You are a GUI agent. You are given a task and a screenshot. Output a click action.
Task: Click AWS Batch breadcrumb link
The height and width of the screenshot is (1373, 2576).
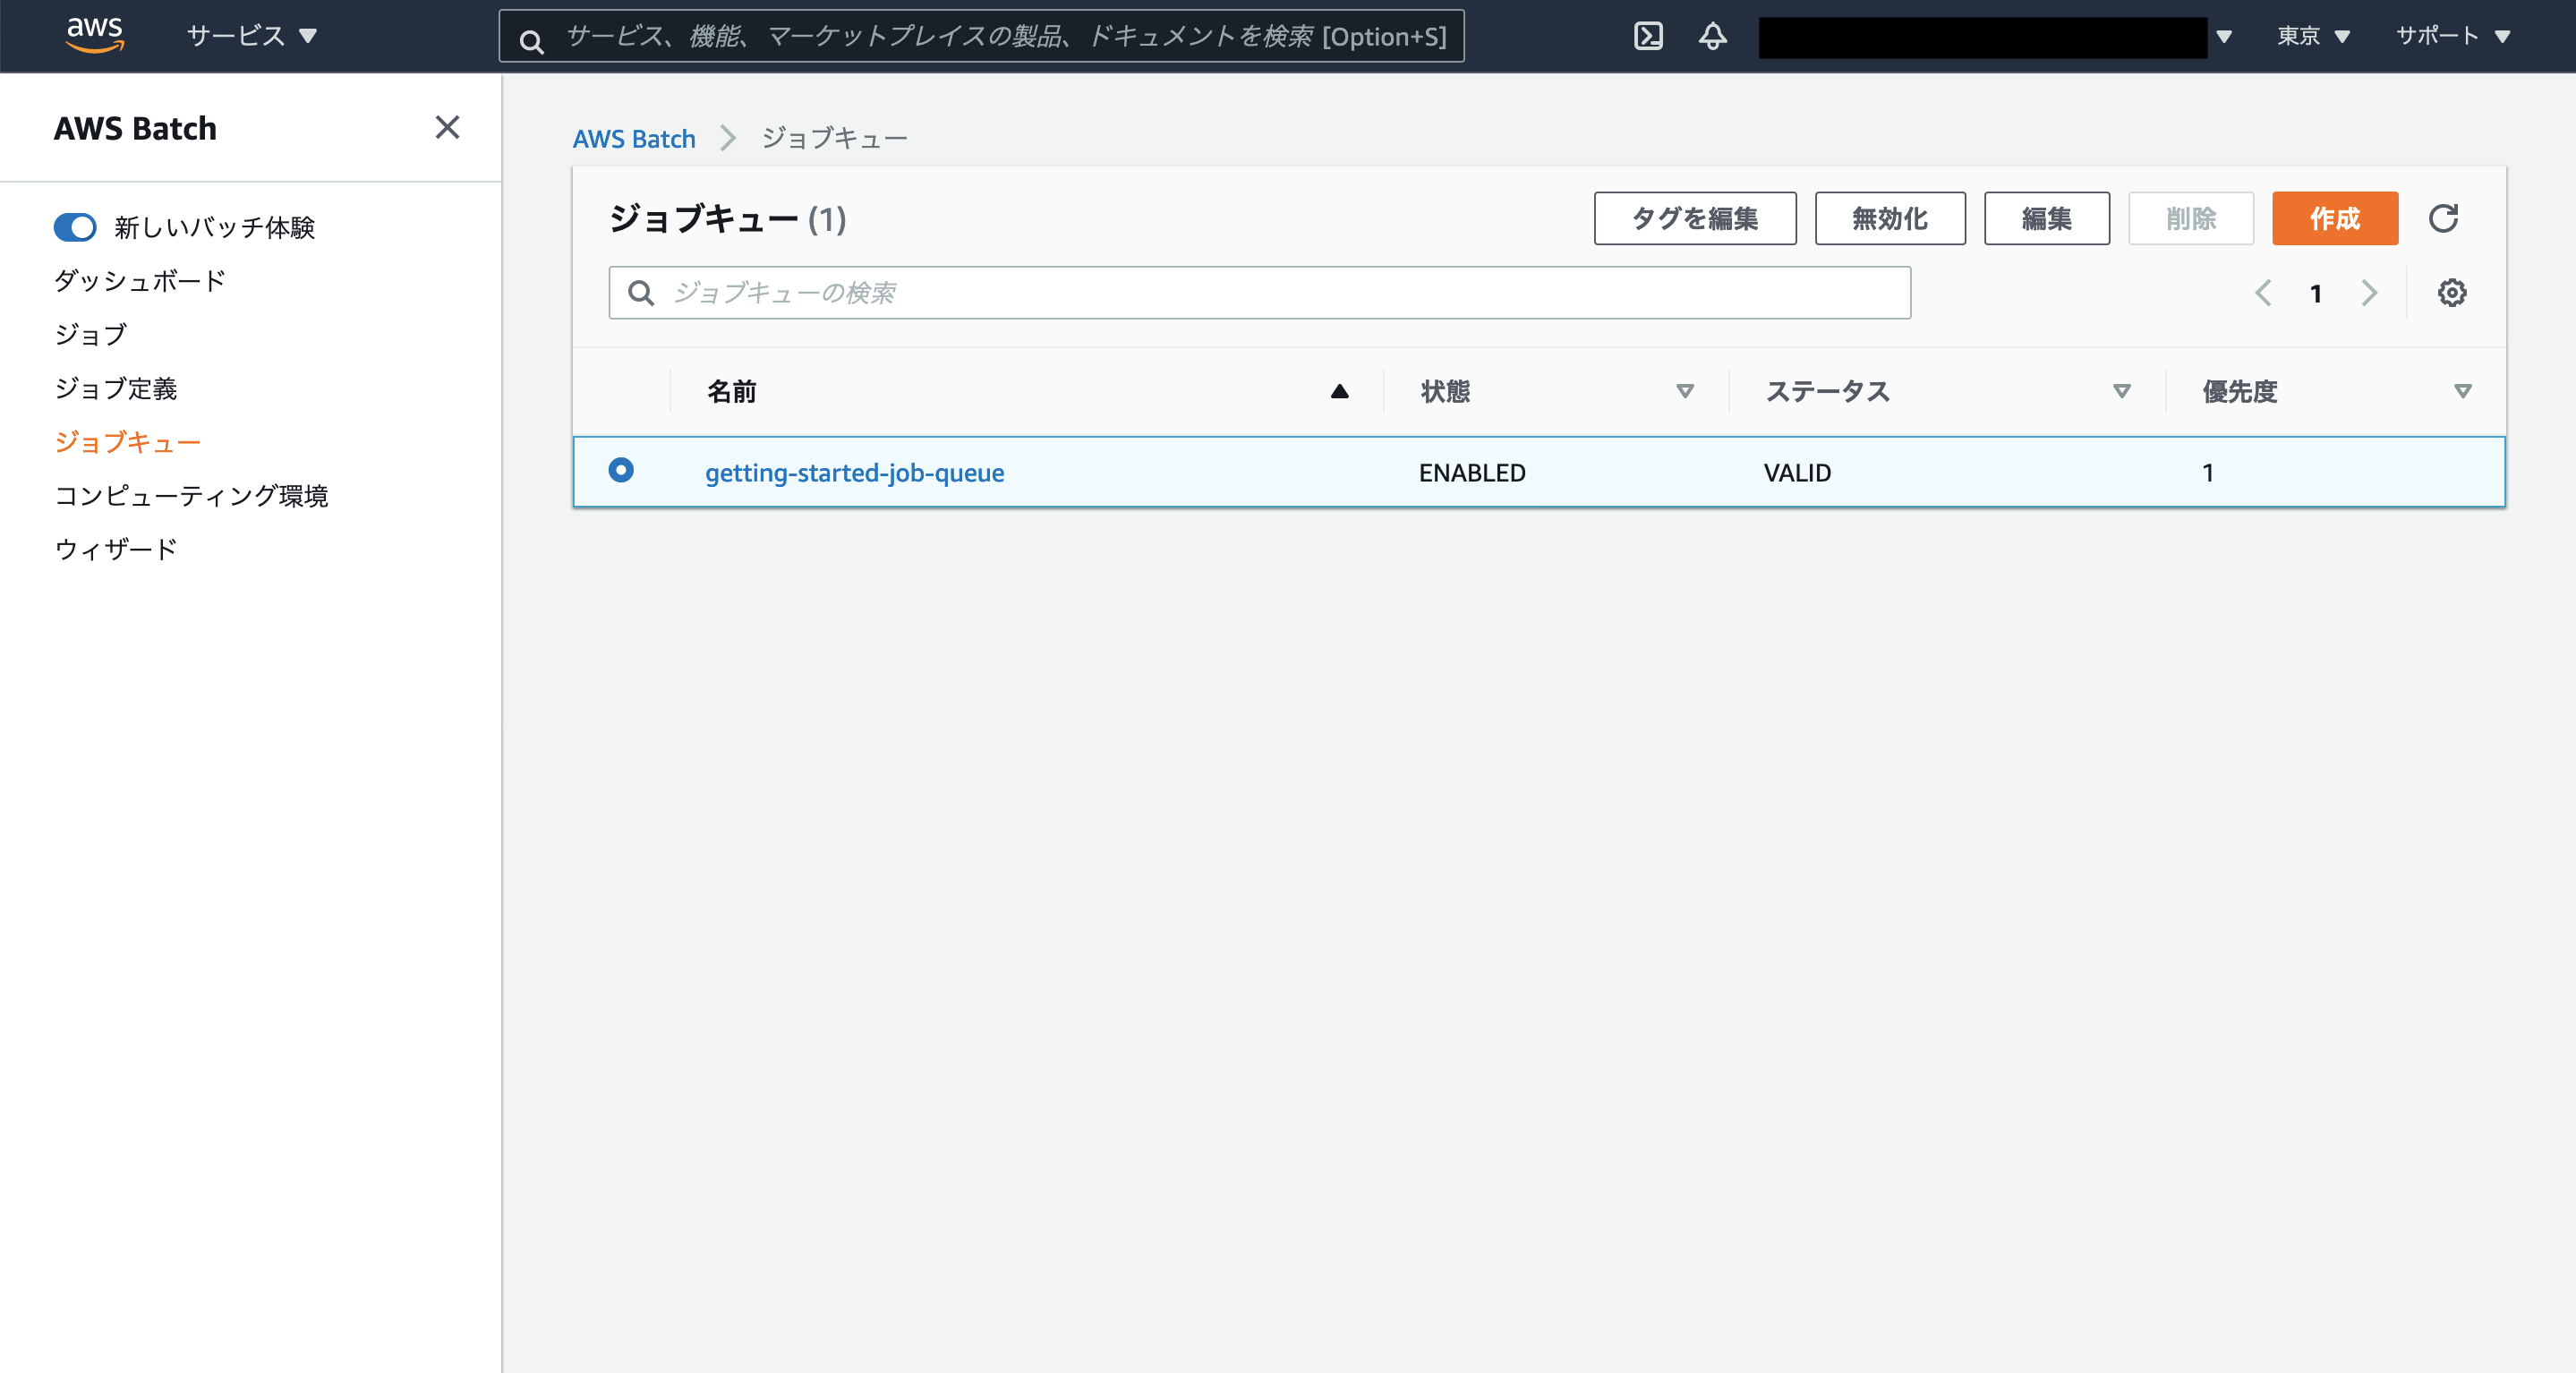[x=633, y=138]
